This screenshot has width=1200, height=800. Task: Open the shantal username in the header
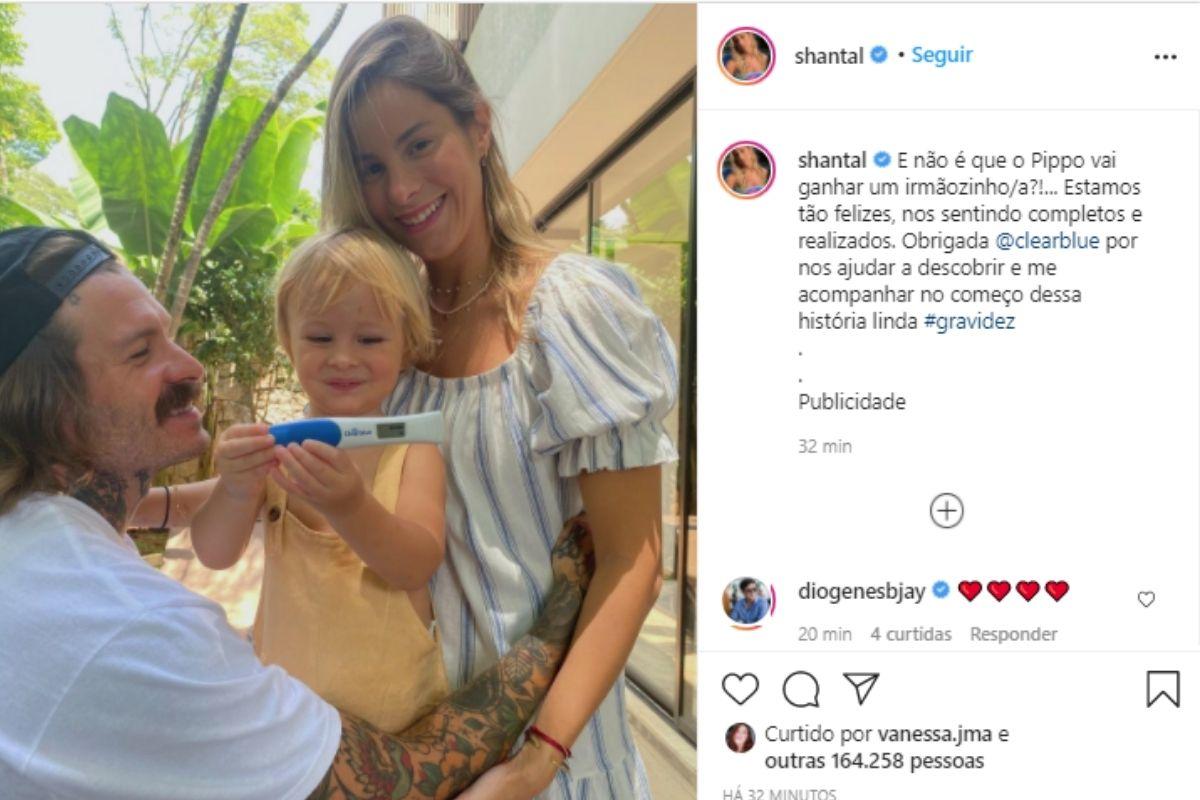(x=828, y=56)
